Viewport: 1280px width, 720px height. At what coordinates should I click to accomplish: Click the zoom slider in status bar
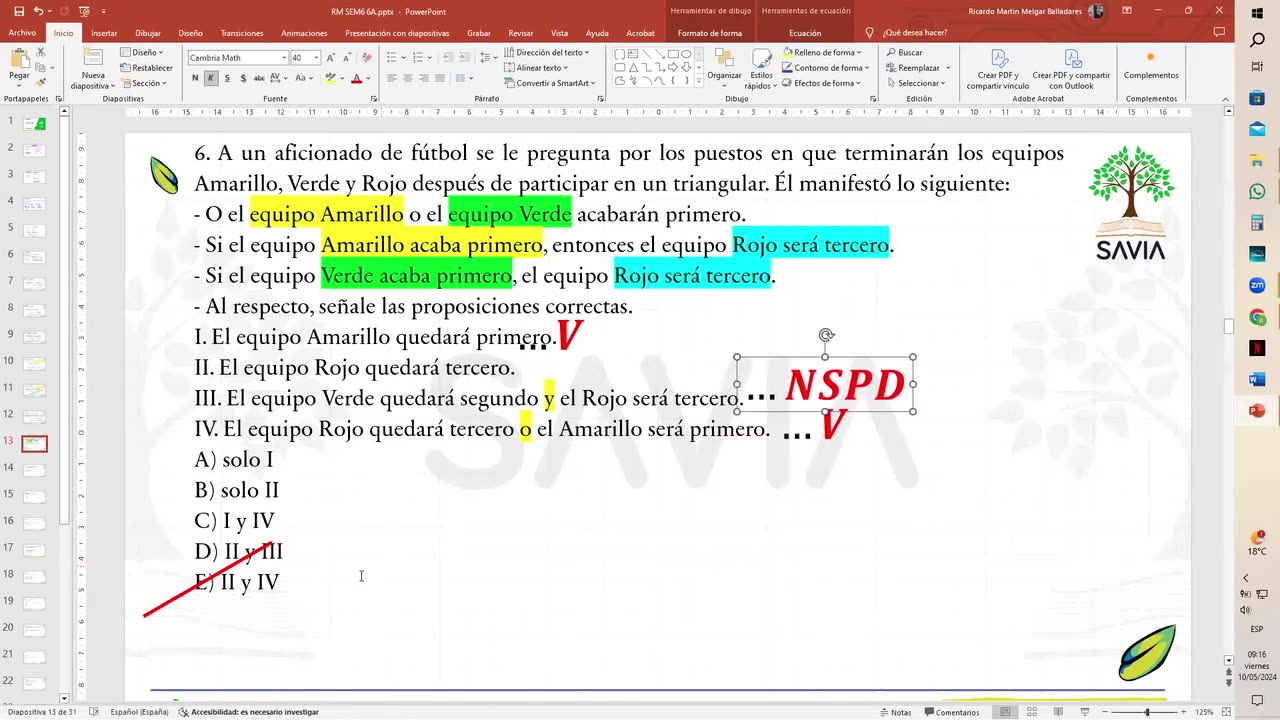1146,712
